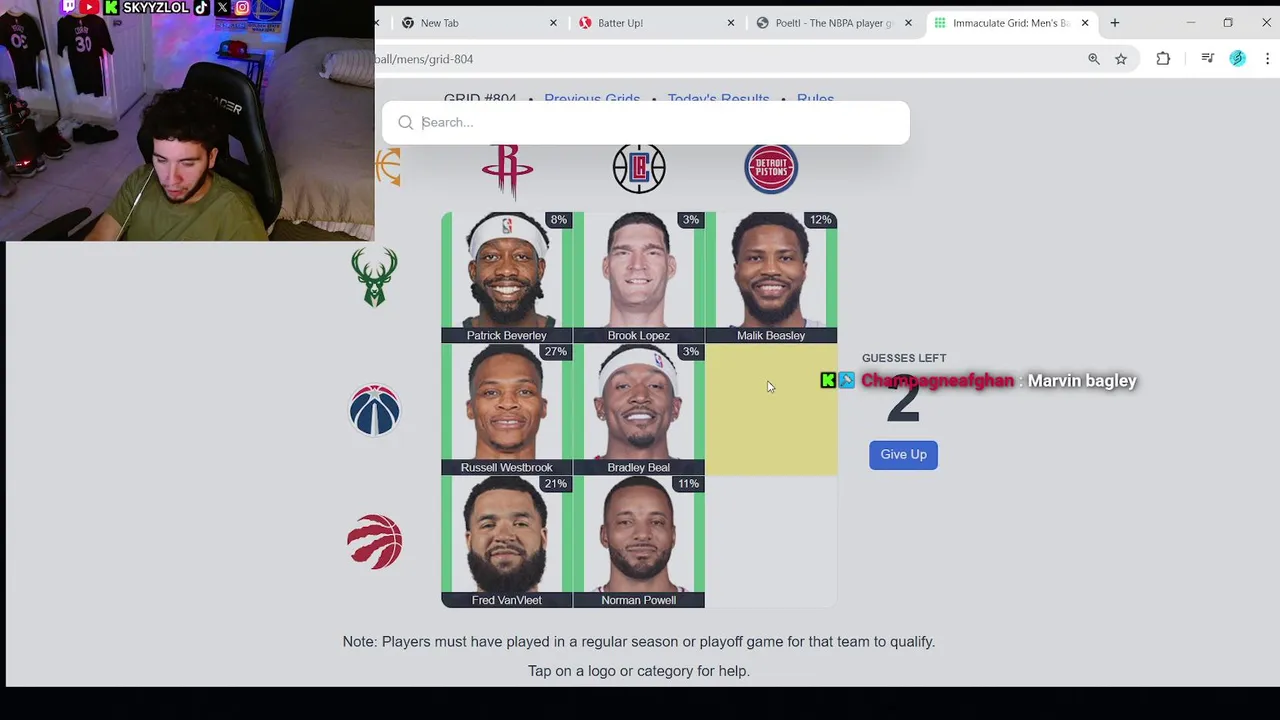Select the Fred VanVleet grid cell
This screenshot has height=720, width=1280.
[506, 542]
